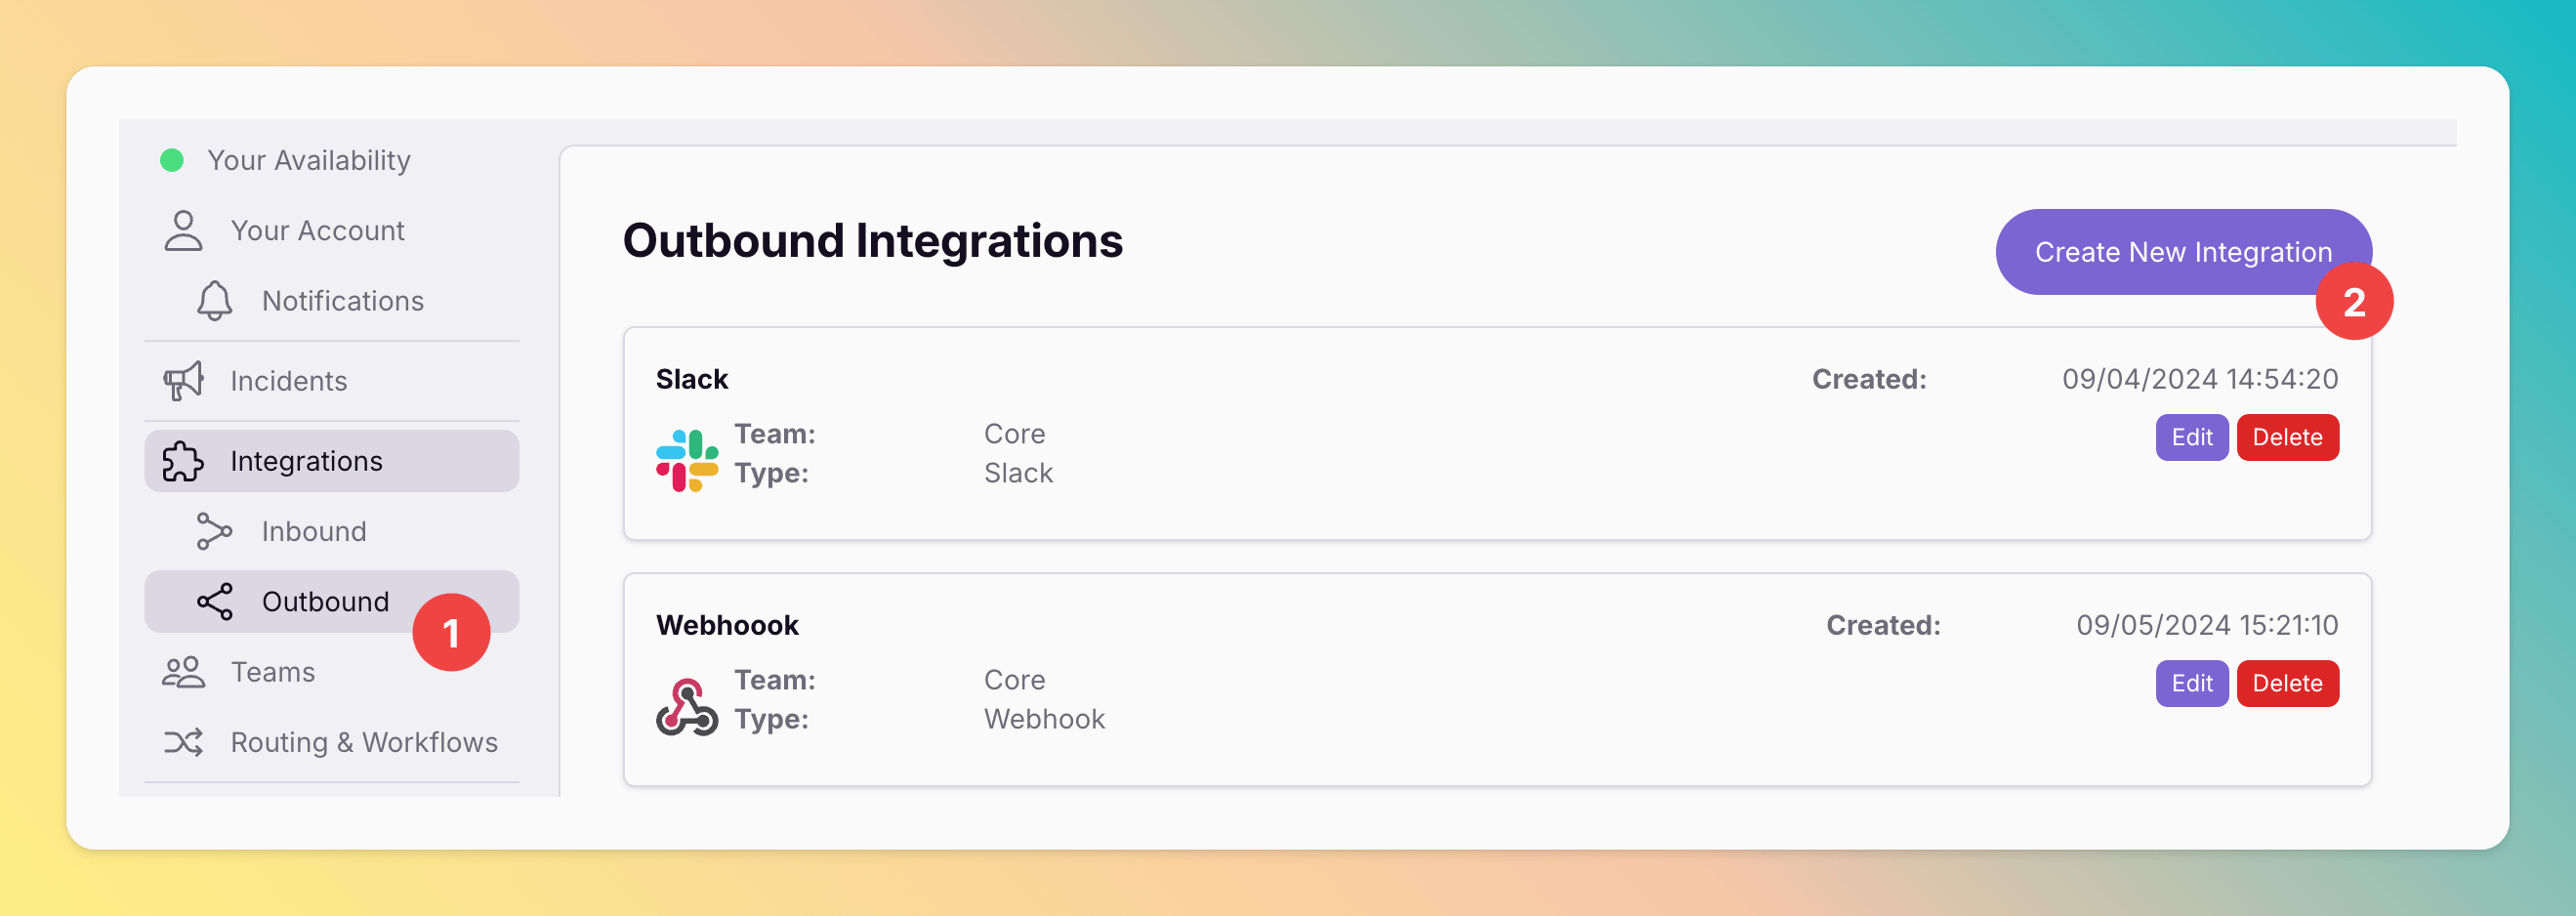Open the Your Availability menu item
2576x916 pixels.
309,160
